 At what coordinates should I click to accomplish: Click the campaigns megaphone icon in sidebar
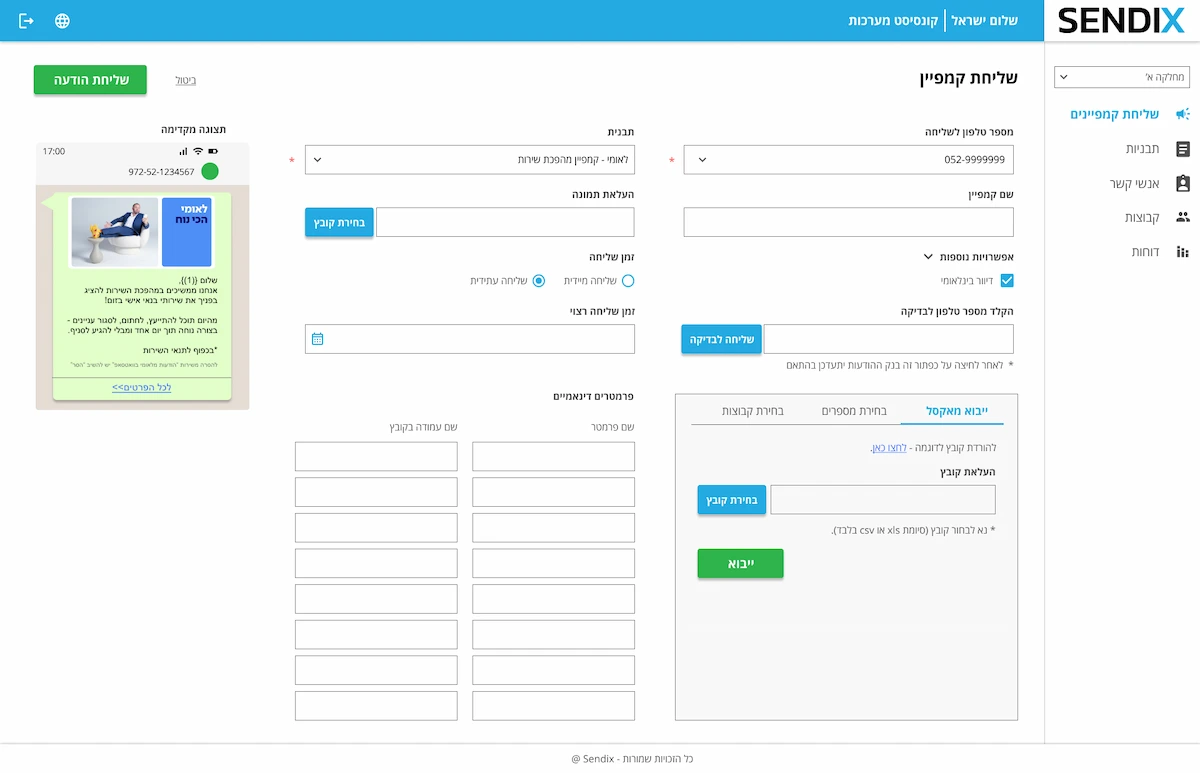[1183, 114]
